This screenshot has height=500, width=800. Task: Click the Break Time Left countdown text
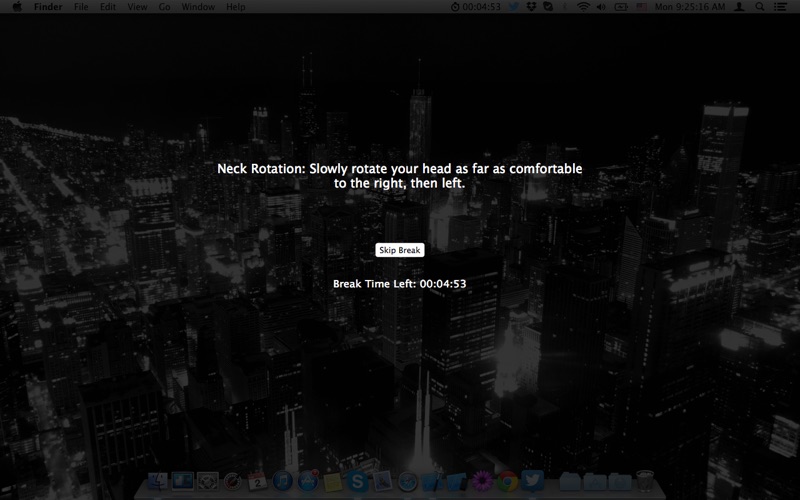(x=399, y=284)
